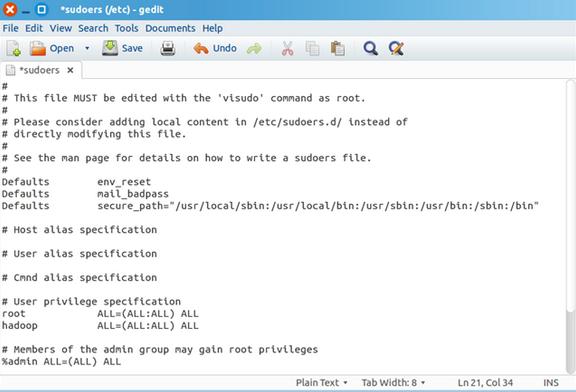
Task: Save the sudoers file
Action: (x=122, y=48)
